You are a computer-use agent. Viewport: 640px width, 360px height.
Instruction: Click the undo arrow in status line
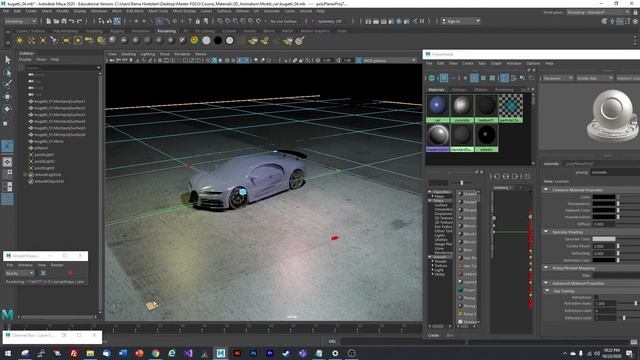(71, 21)
